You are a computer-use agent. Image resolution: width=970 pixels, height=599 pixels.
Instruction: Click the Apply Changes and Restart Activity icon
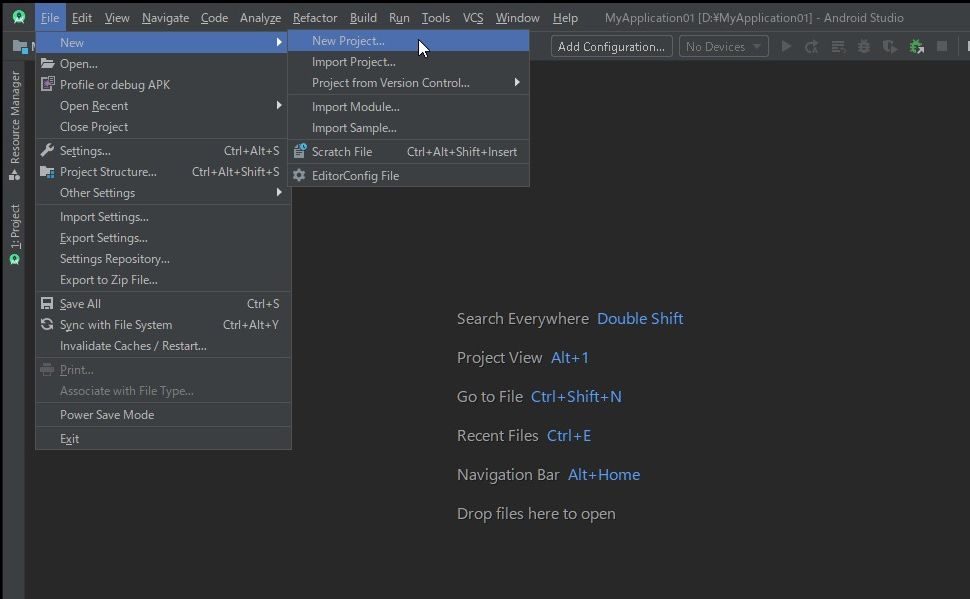[x=812, y=47]
